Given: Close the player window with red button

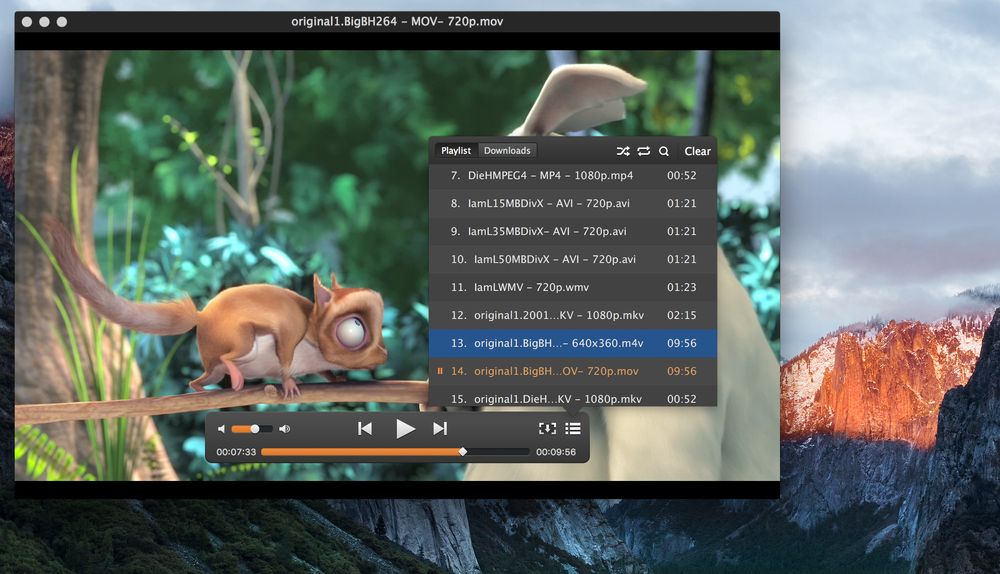Looking at the screenshot, I should pos(27,22).
